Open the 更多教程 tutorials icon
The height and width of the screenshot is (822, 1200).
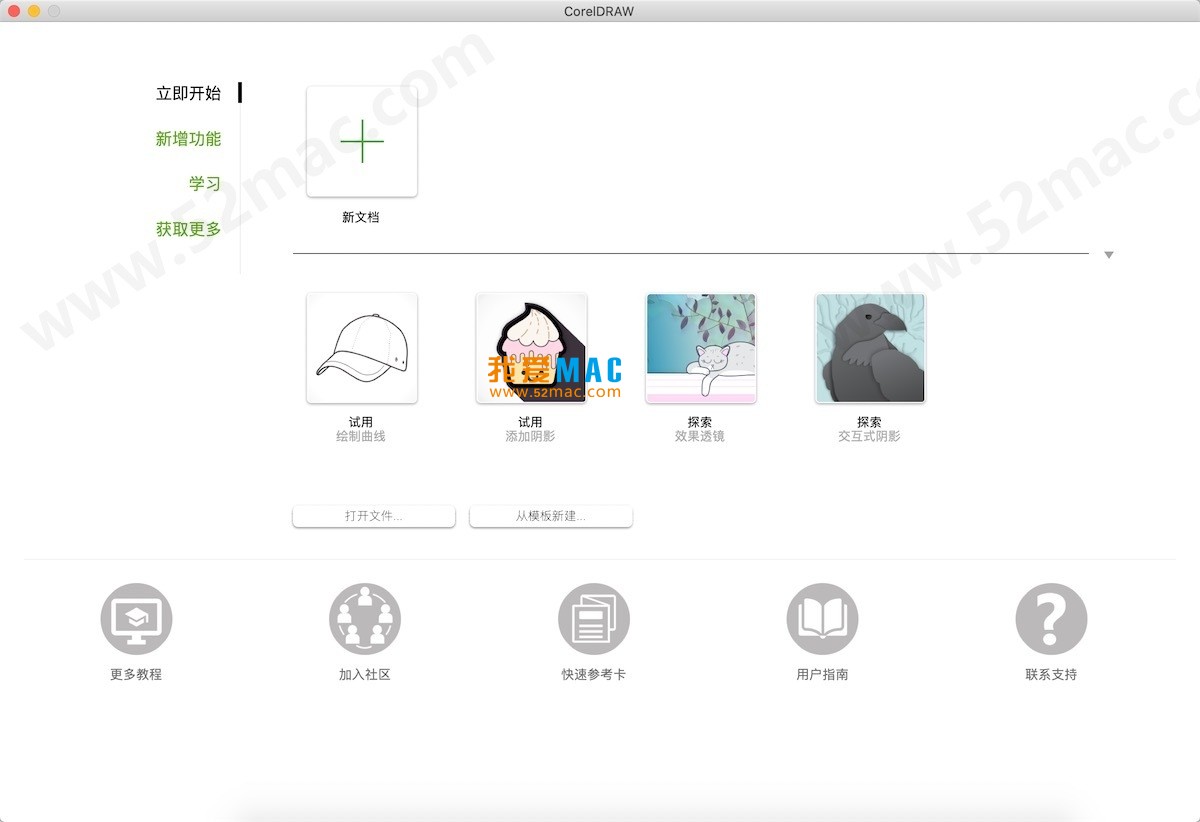point(136,620)
